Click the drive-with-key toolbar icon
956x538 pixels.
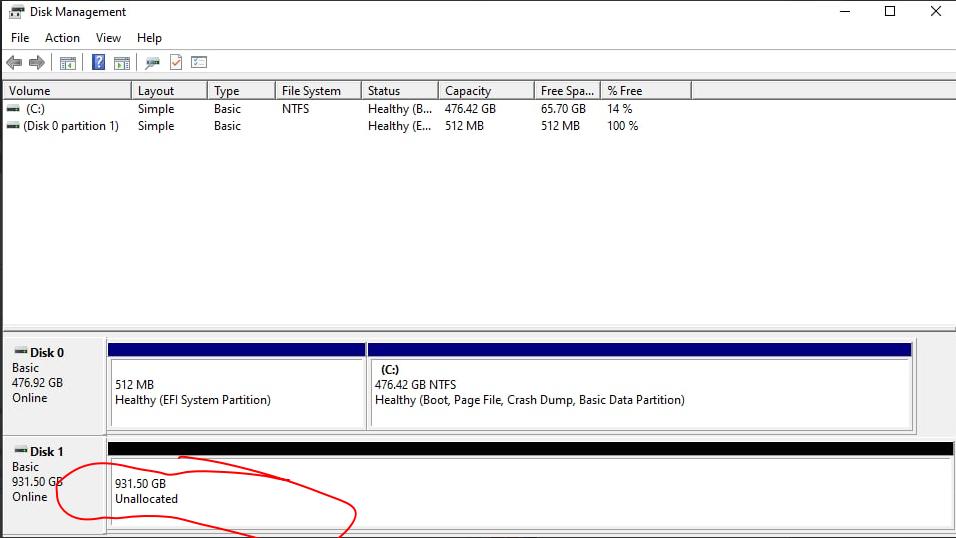(x=152, y=62)
